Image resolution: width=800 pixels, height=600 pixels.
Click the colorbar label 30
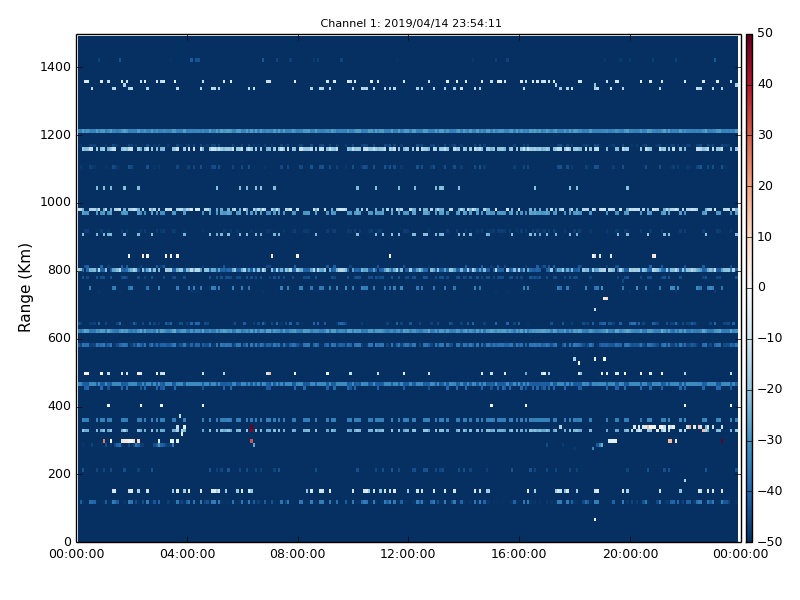coord(765,135)
